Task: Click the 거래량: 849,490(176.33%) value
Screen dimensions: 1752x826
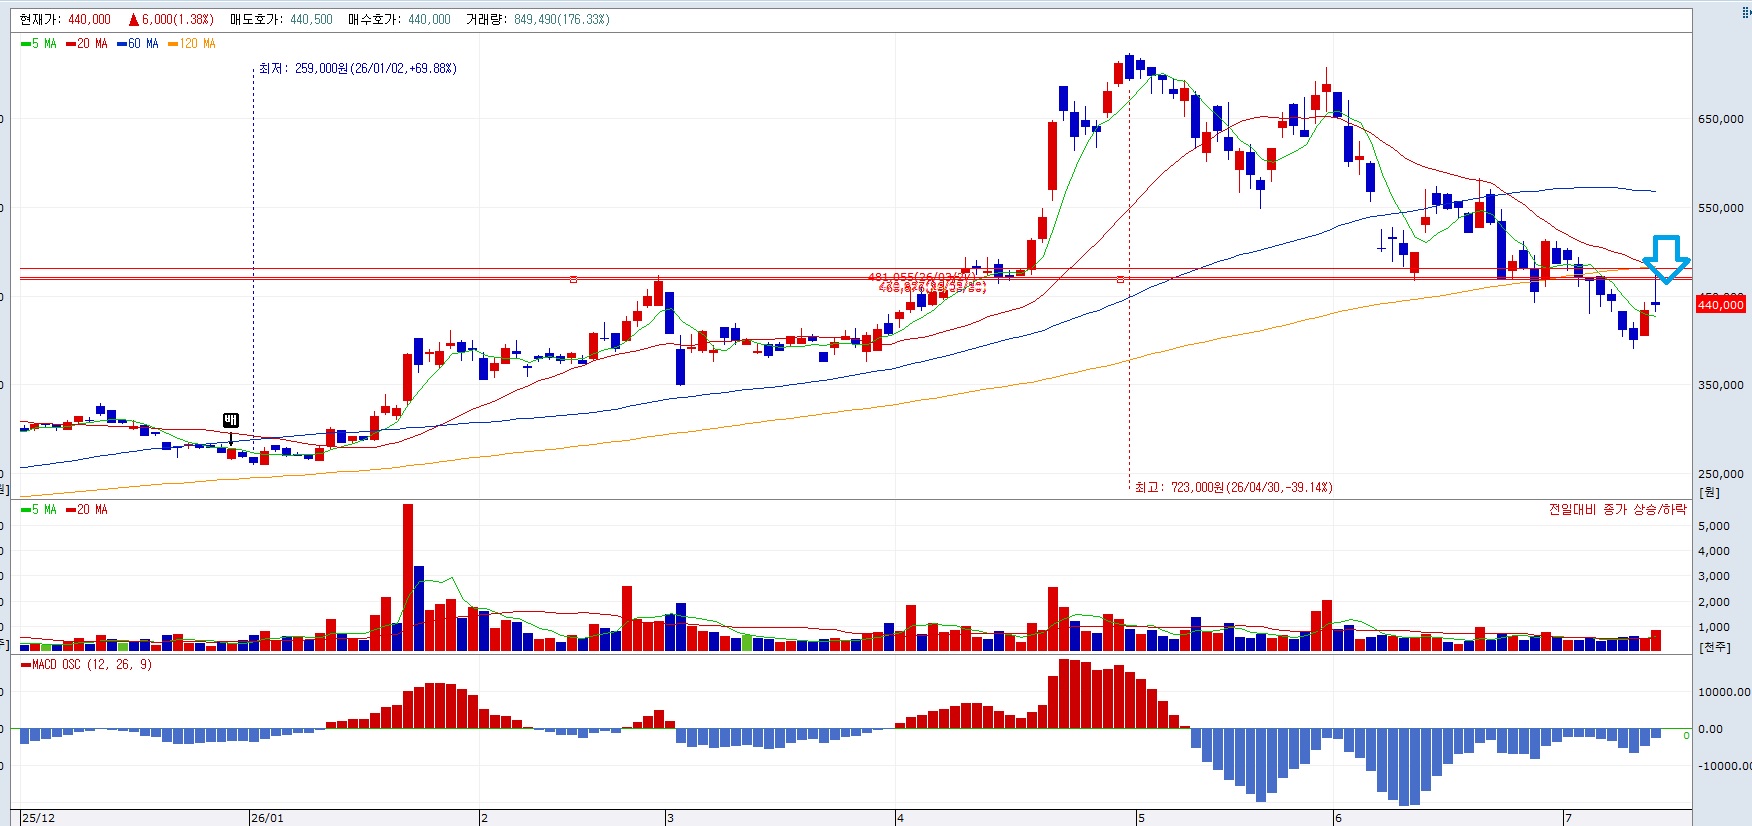Action: (x=538, y=19)
